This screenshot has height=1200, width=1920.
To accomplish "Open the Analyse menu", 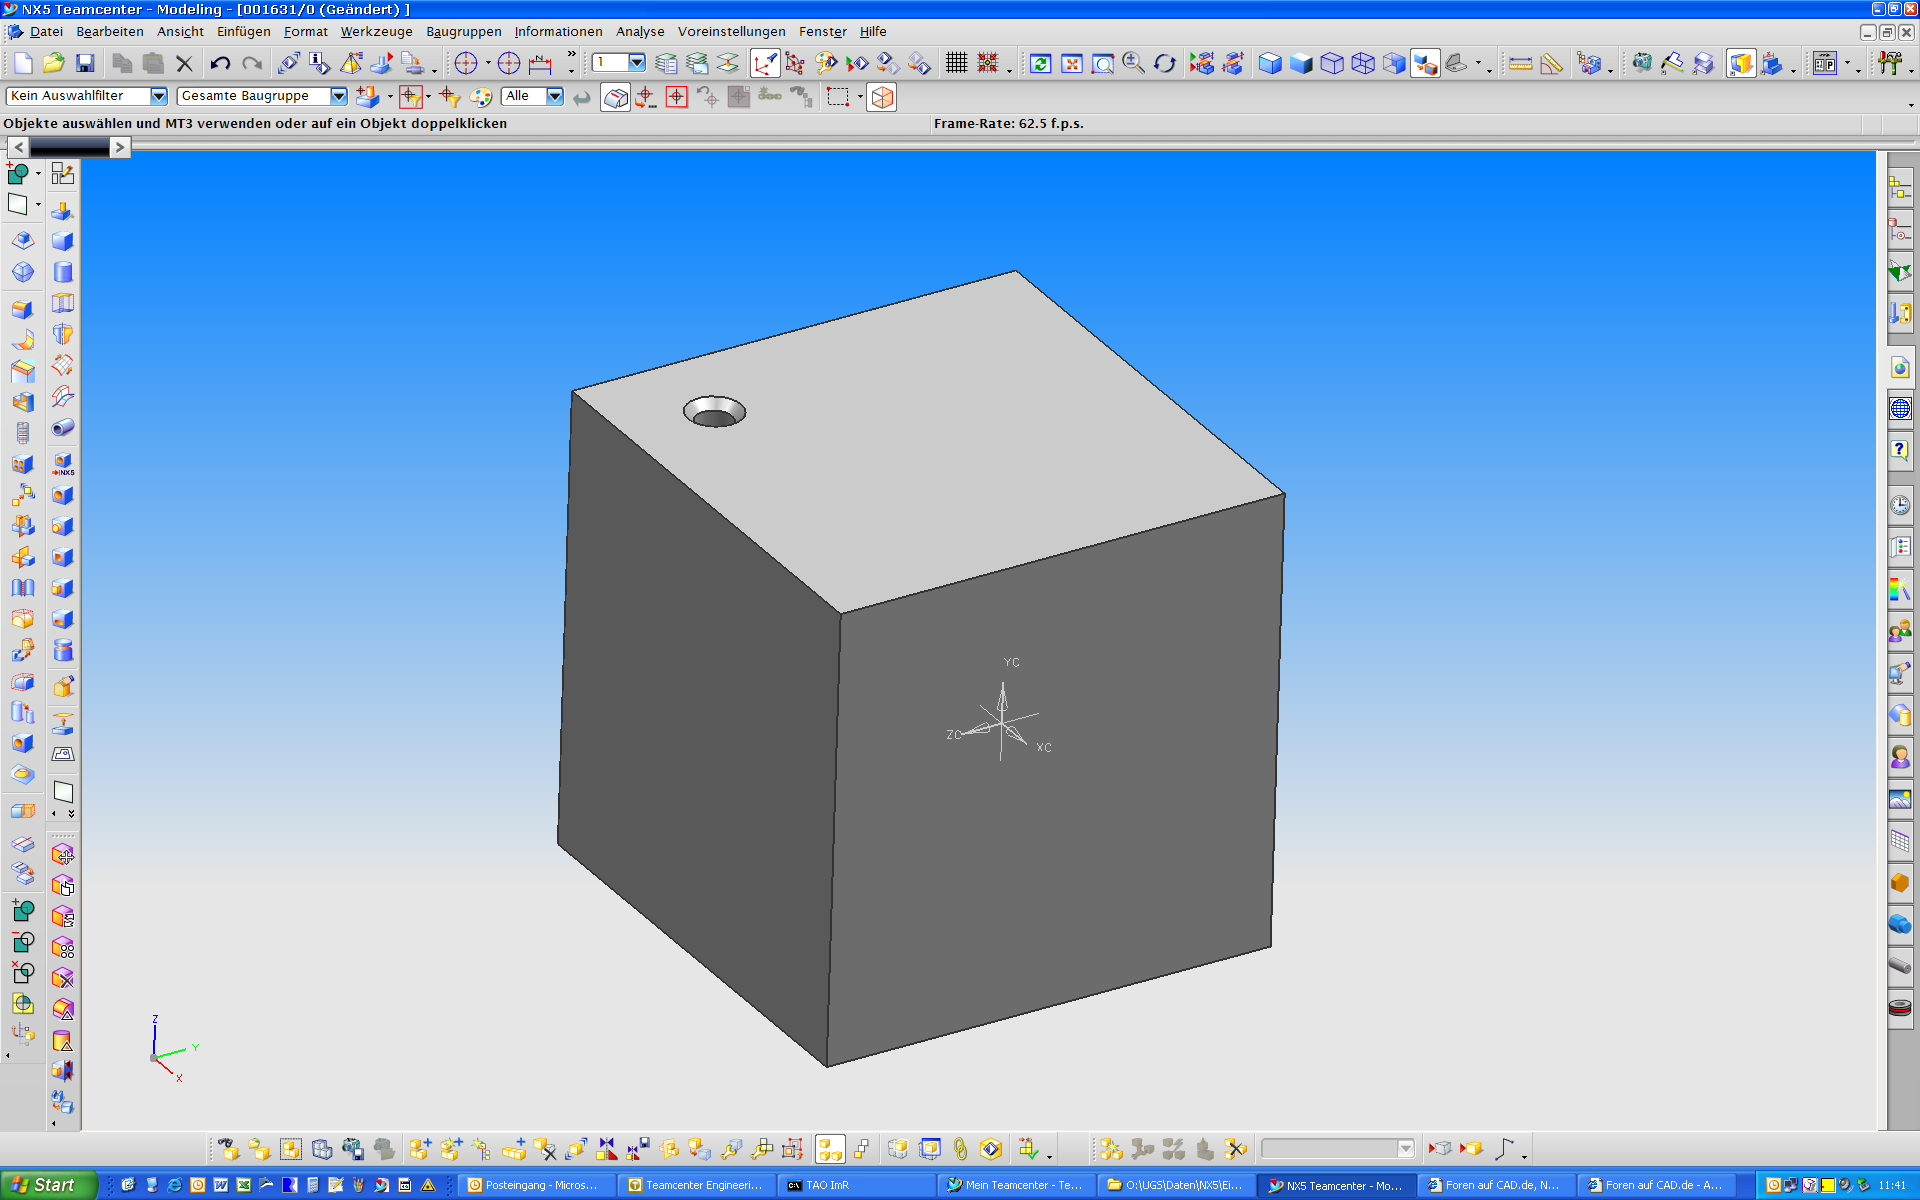I will 639,32.
